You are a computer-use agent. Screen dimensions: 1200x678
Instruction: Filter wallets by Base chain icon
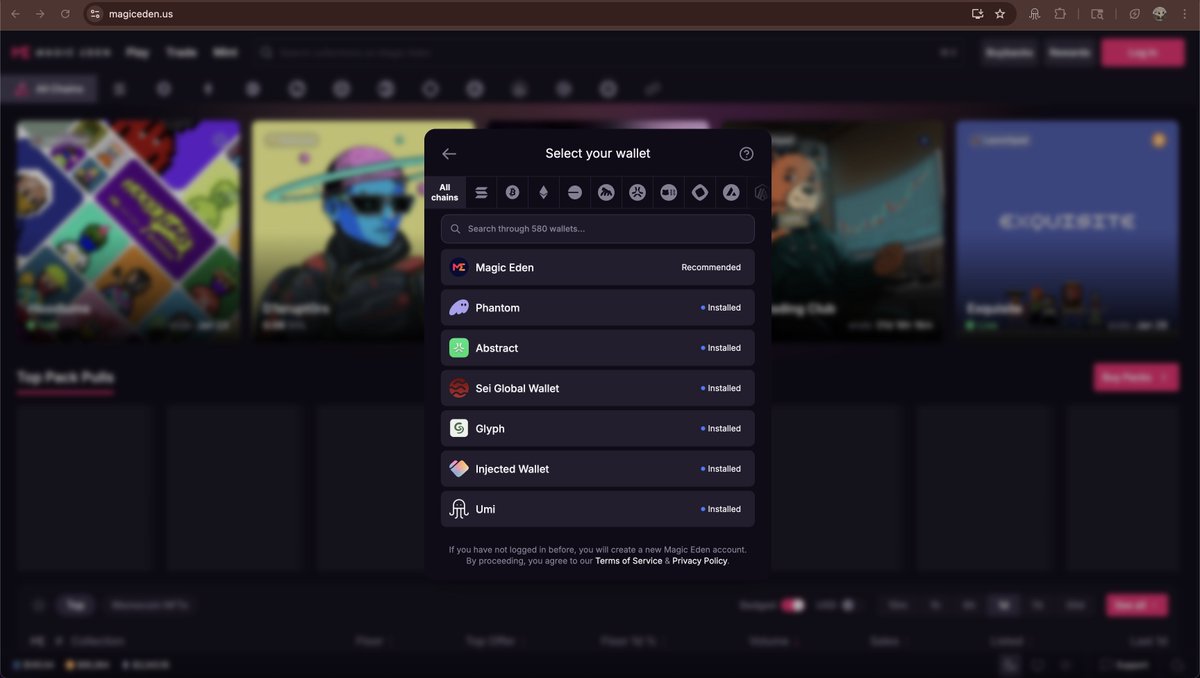pyautogui.click(x=575, y=192)
